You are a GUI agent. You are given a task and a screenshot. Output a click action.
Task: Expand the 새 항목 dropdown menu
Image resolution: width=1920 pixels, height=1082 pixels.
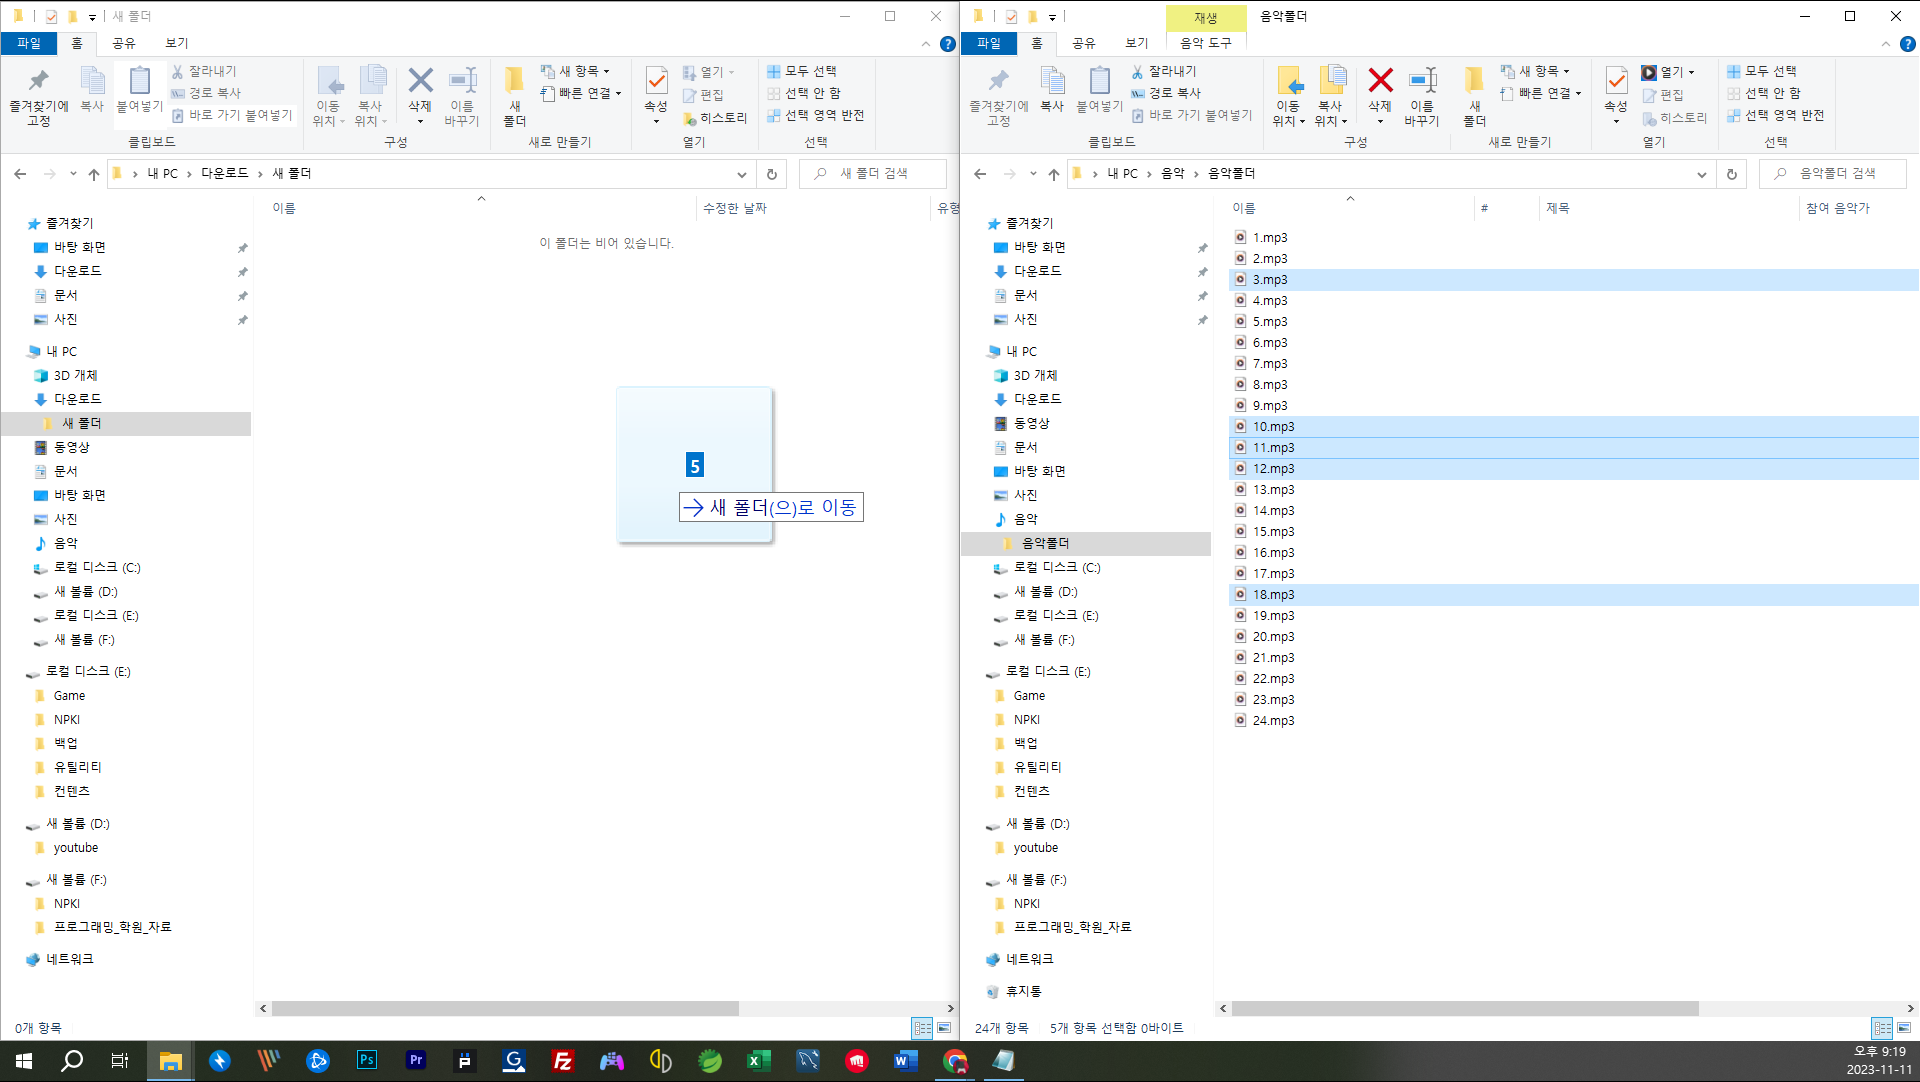point(1539,70)
